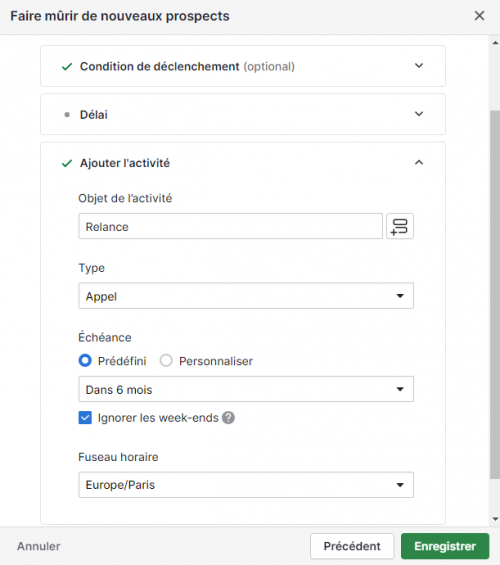Screen dimensions: 500x565
Task: Select the Personnaliser radio button
Action: (x=166, y=361)
